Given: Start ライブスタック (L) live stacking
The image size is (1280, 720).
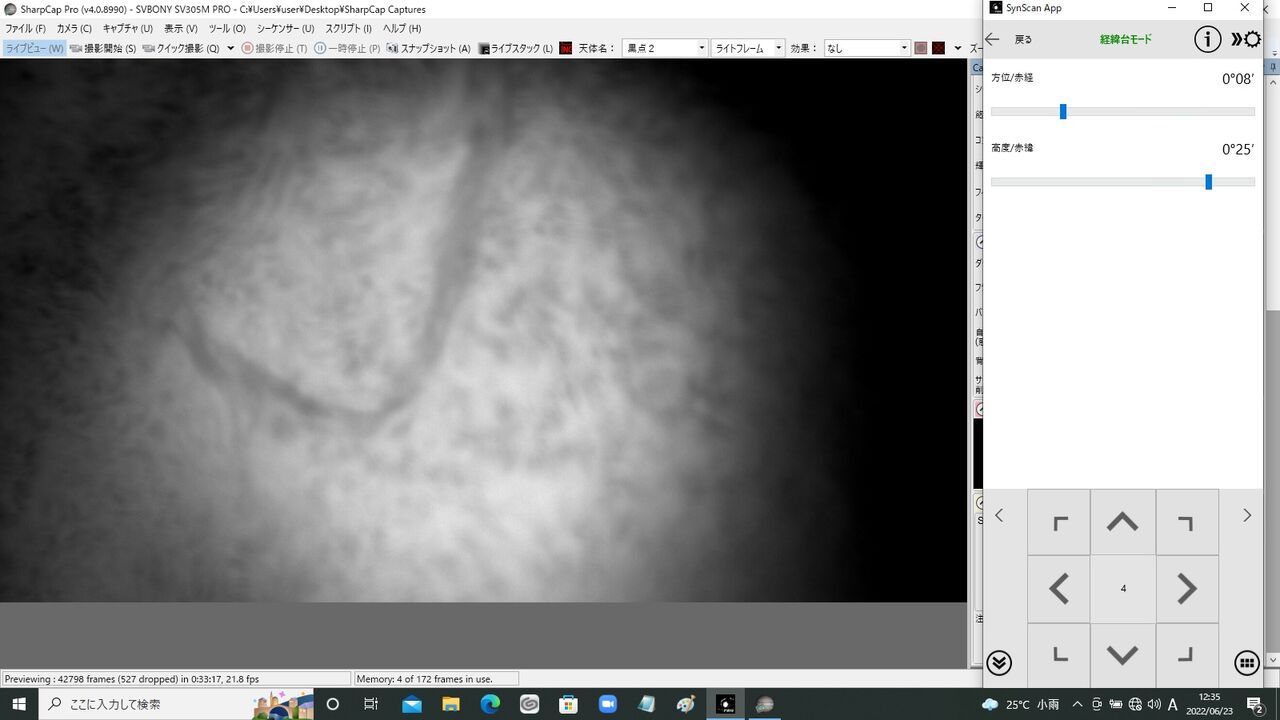Looking at the screenshot, I should point(515,48).
